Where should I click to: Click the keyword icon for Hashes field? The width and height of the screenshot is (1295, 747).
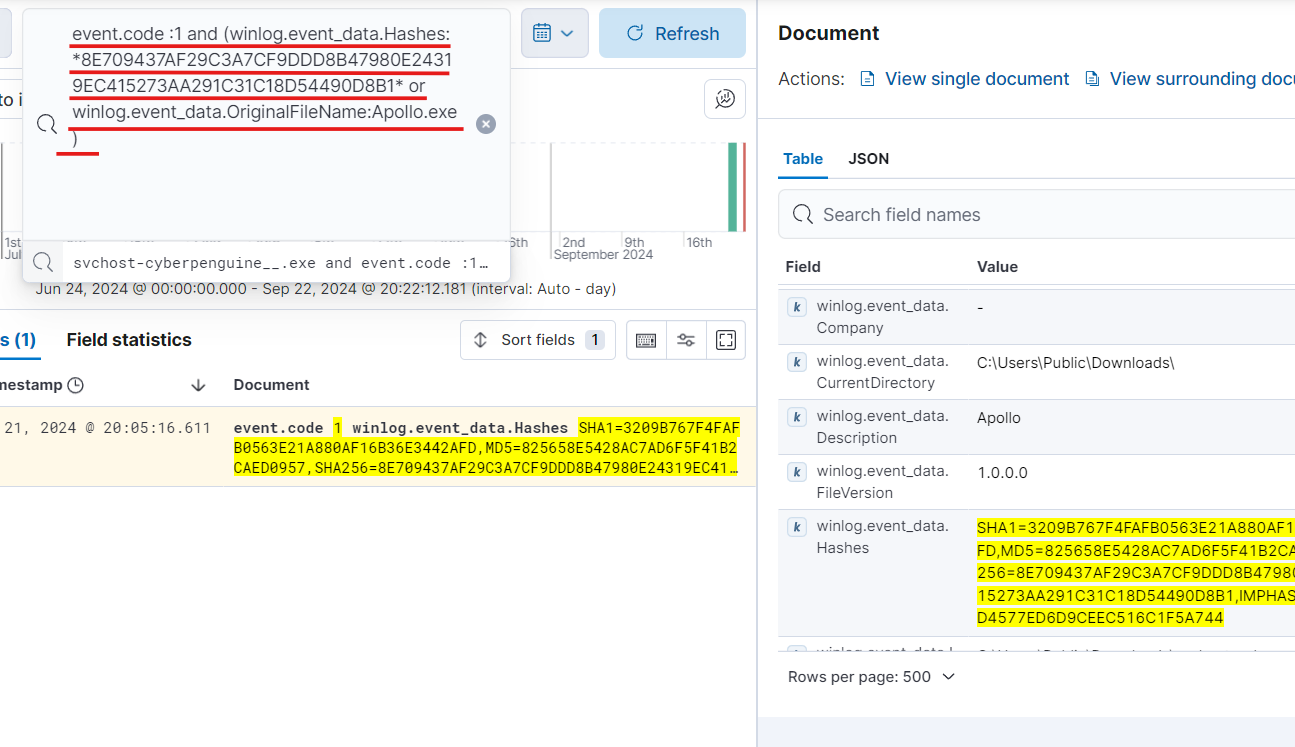(796, 527)
